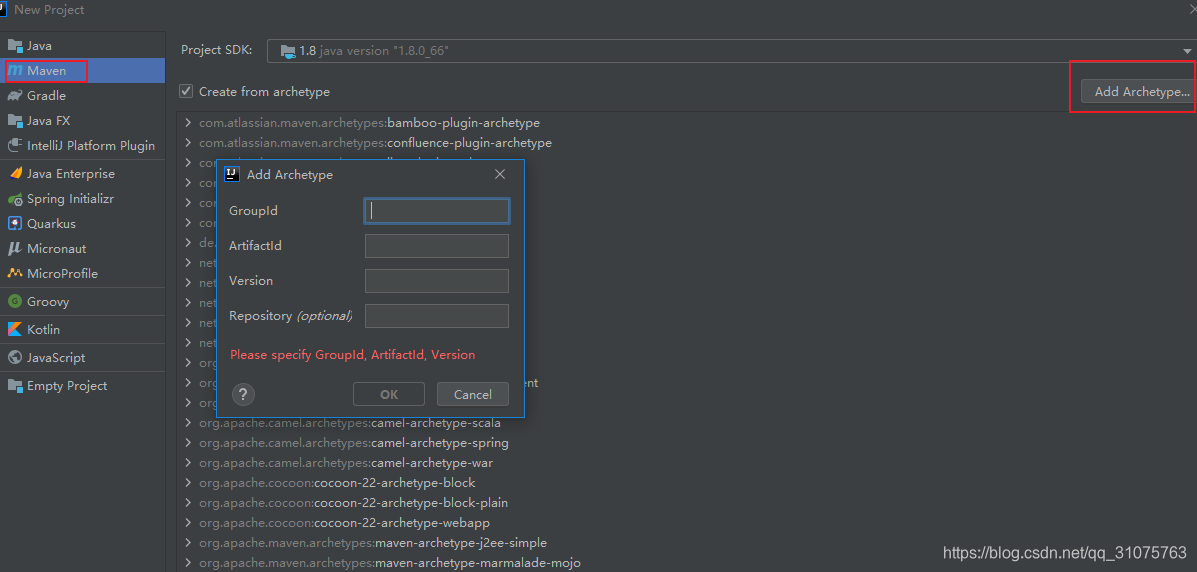The image size is (1197, 572).
Task: Click the Groovy icon
Action: pyautogui.click(x=15, y=302)
